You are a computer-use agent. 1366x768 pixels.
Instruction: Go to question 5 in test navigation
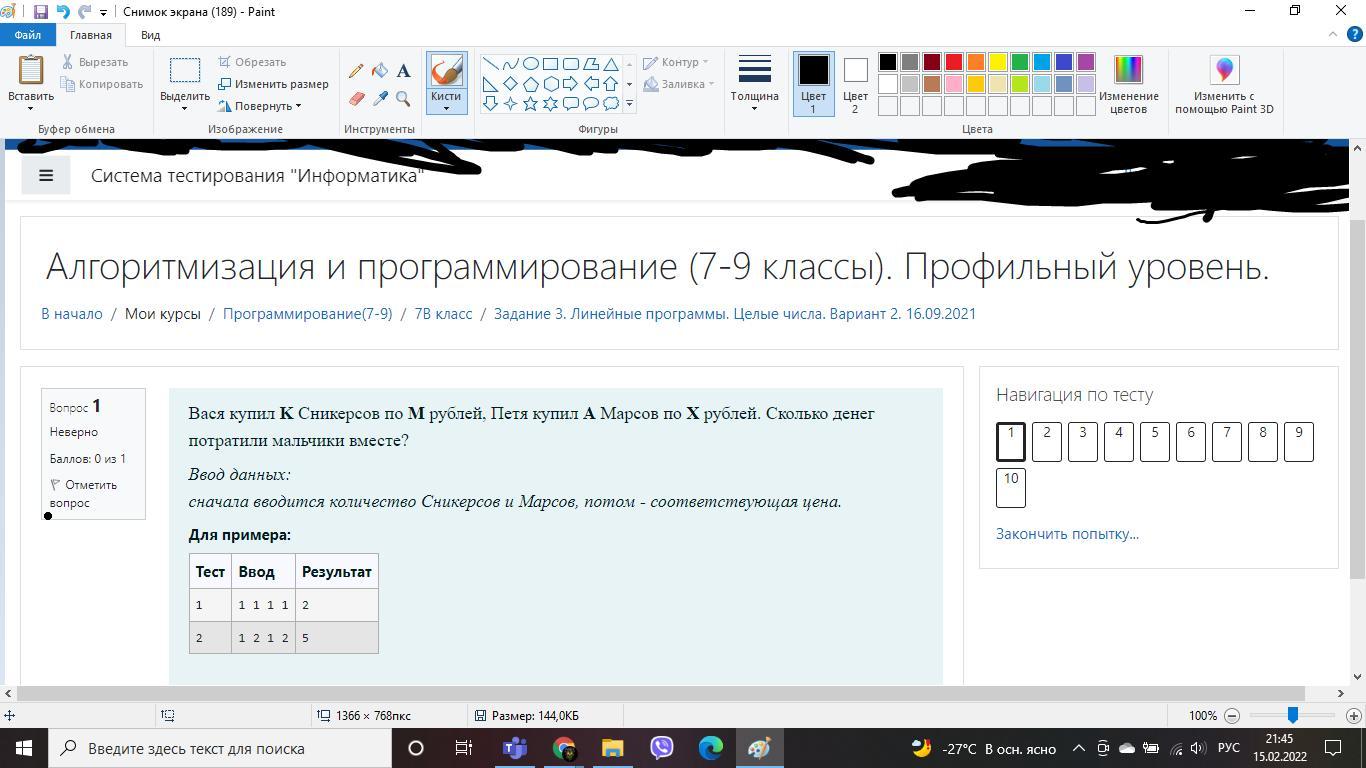(1155, 442)
